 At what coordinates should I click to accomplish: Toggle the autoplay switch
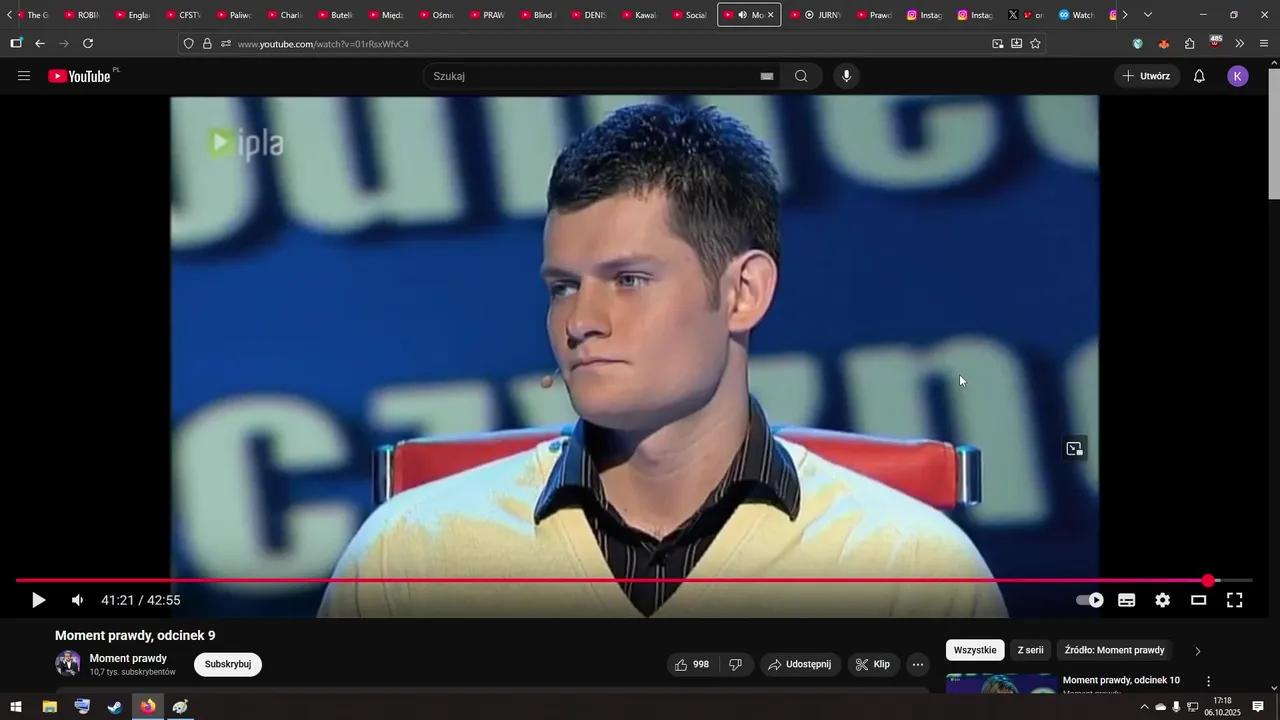[1090, 600]
